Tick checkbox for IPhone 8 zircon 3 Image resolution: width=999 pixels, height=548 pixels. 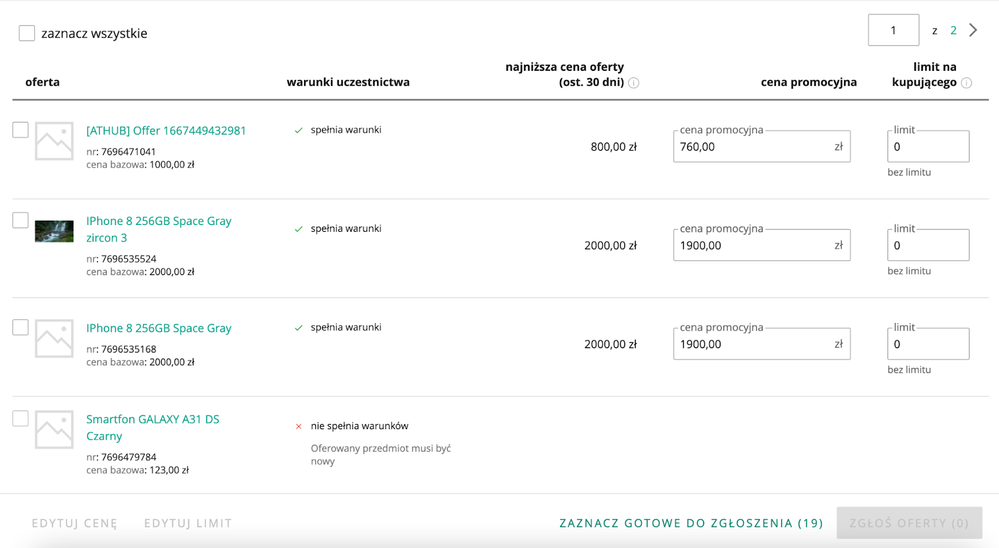pyautogui.click(x=20, y=220)
